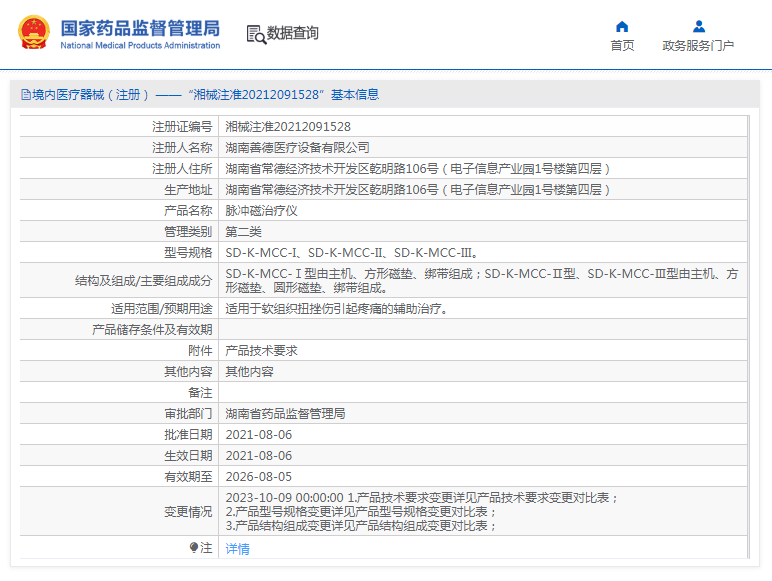Click the 政务服务门户 user icon

click(699, 26)
